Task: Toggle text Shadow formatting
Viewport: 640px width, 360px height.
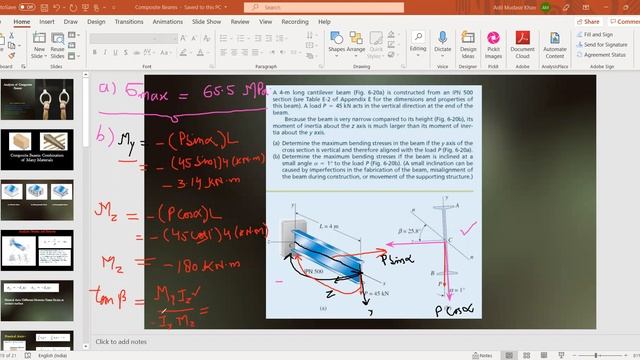Action: pos(126,53)
